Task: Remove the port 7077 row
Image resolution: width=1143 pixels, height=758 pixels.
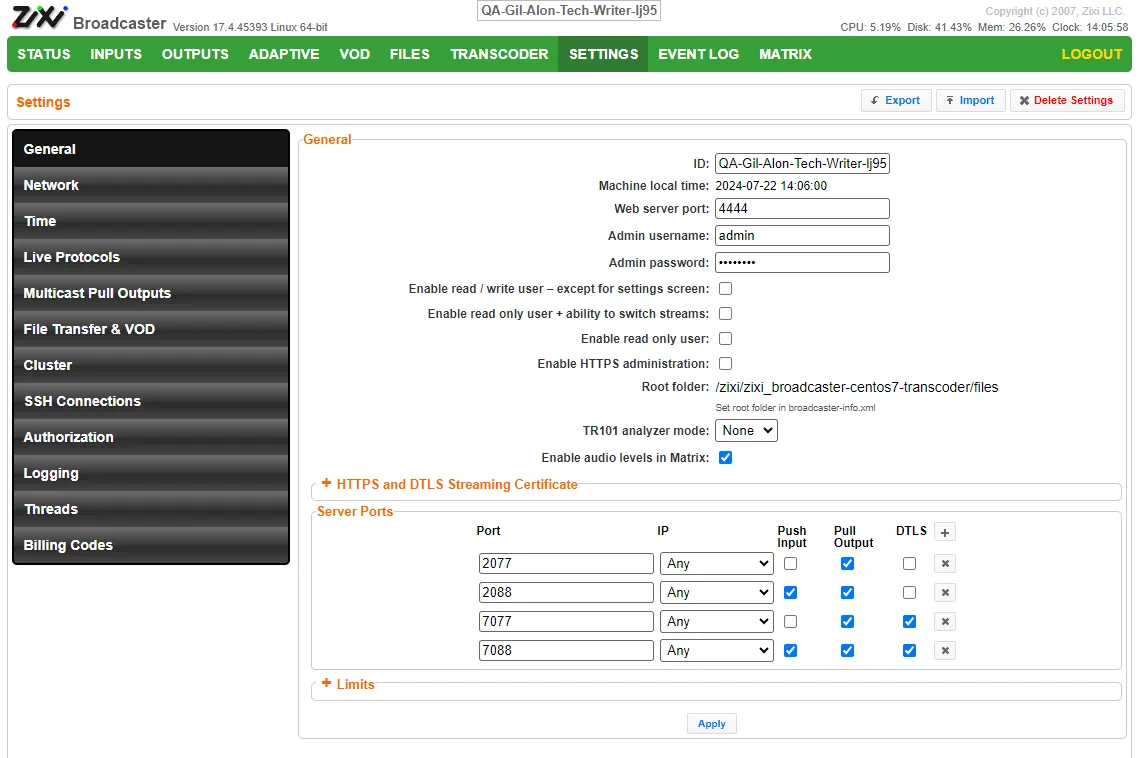Action: (945, 622)
